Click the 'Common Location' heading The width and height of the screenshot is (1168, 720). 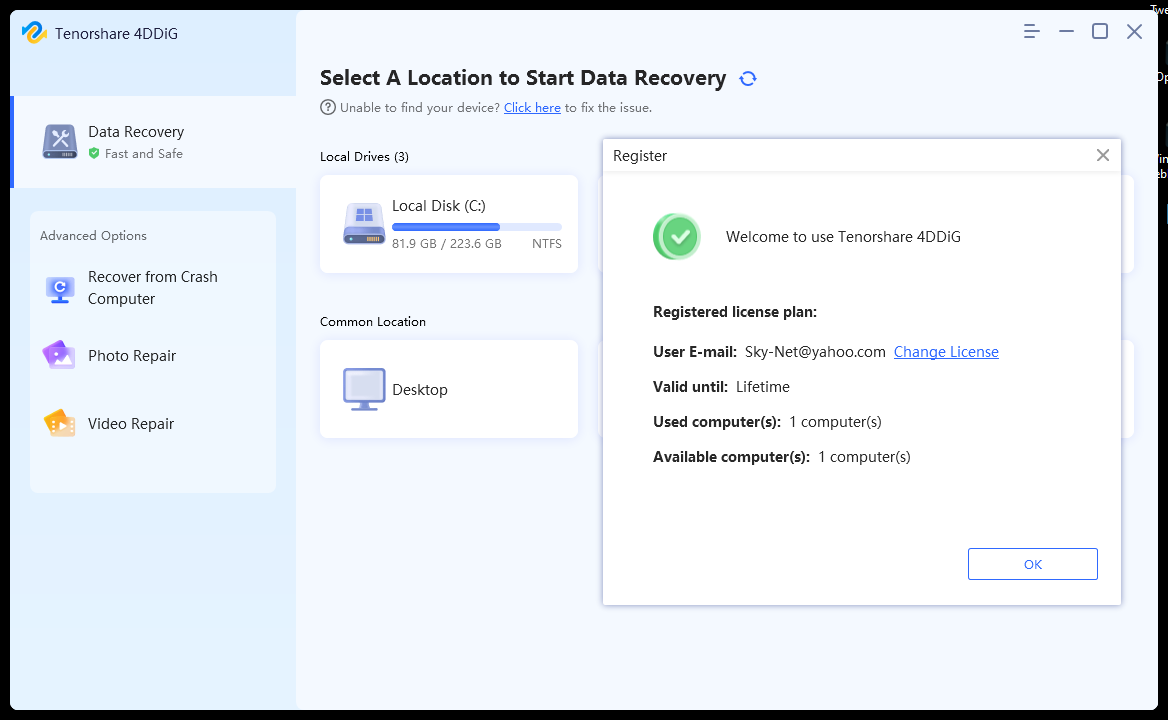tap(373, 322)
